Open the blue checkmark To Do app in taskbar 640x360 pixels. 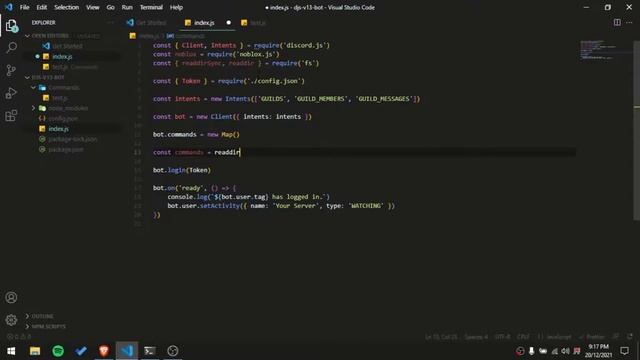tap(81, 351)
